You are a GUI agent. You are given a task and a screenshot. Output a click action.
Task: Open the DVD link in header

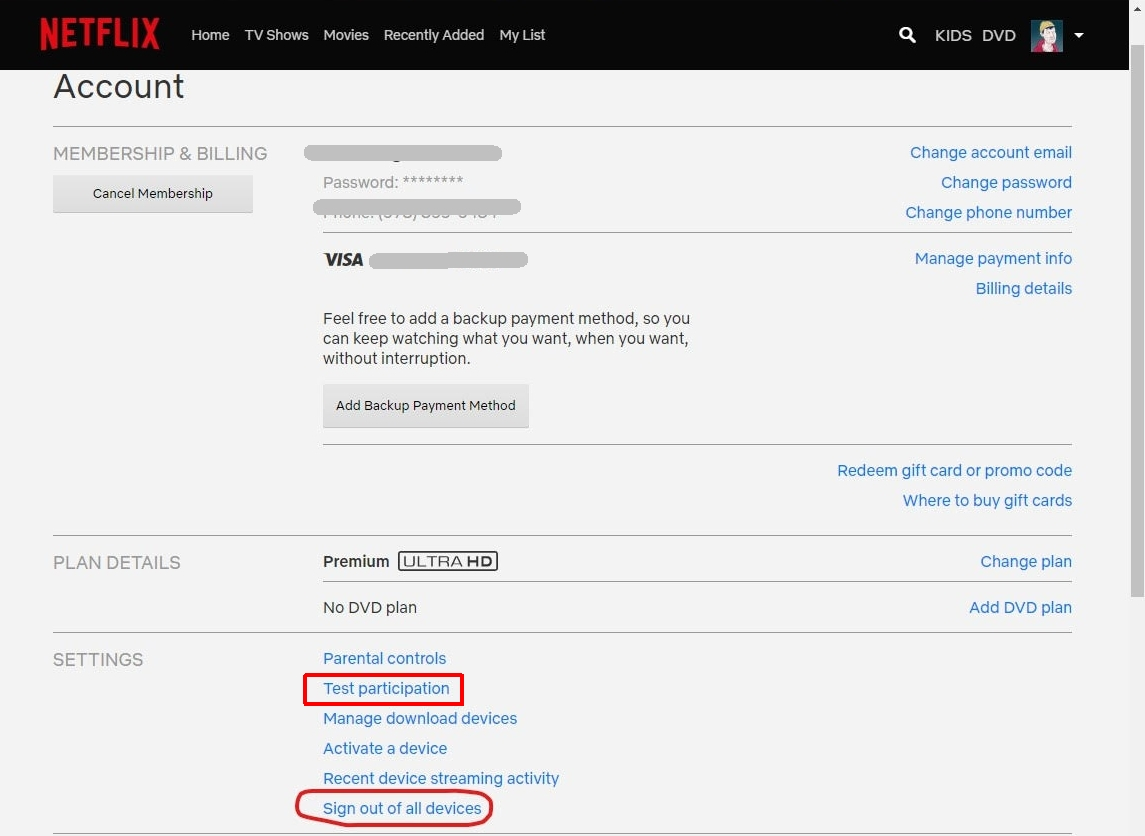tap(998, 35)
